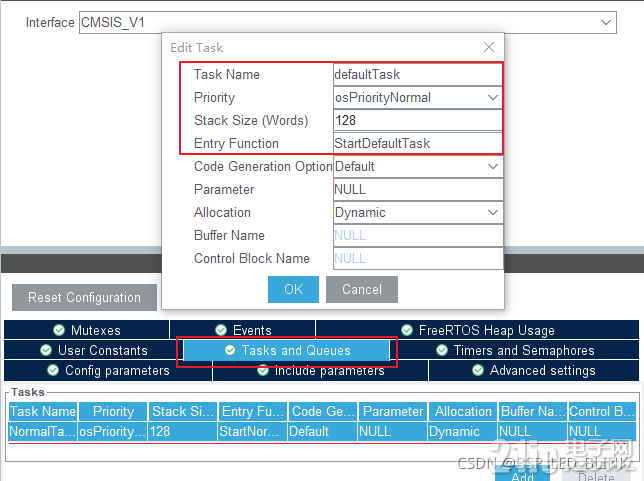Switch to the Events tab
Screen dimensions: 644x481
(243, 330)
